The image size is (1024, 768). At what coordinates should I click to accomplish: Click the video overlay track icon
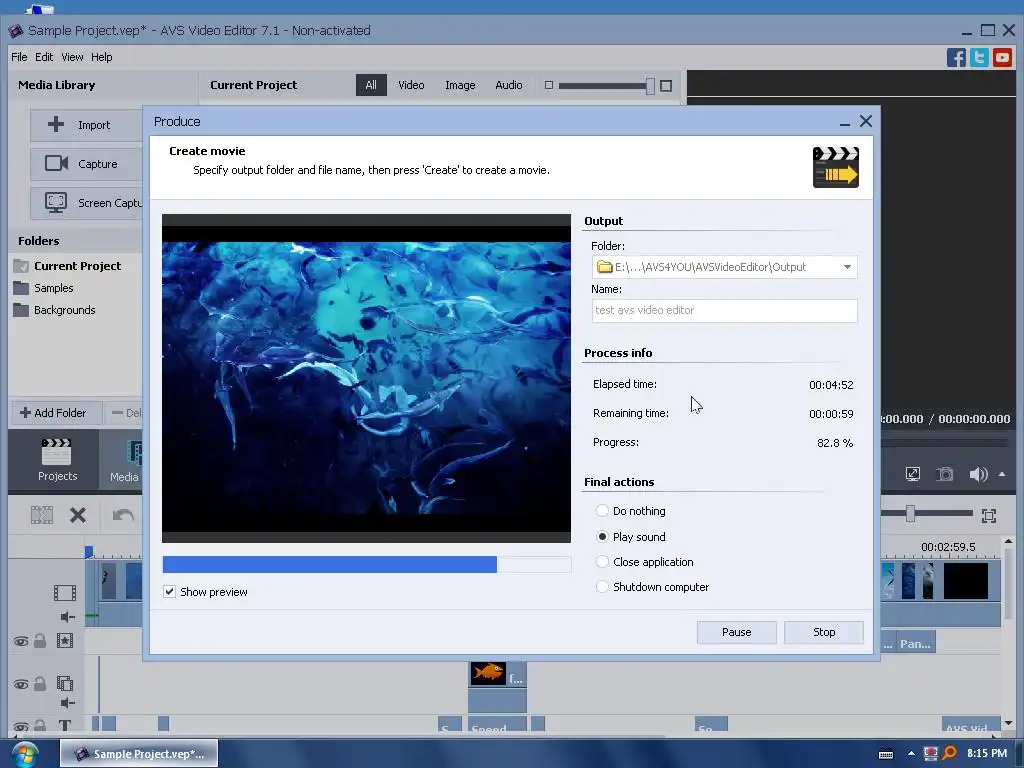tap(65, 683)
